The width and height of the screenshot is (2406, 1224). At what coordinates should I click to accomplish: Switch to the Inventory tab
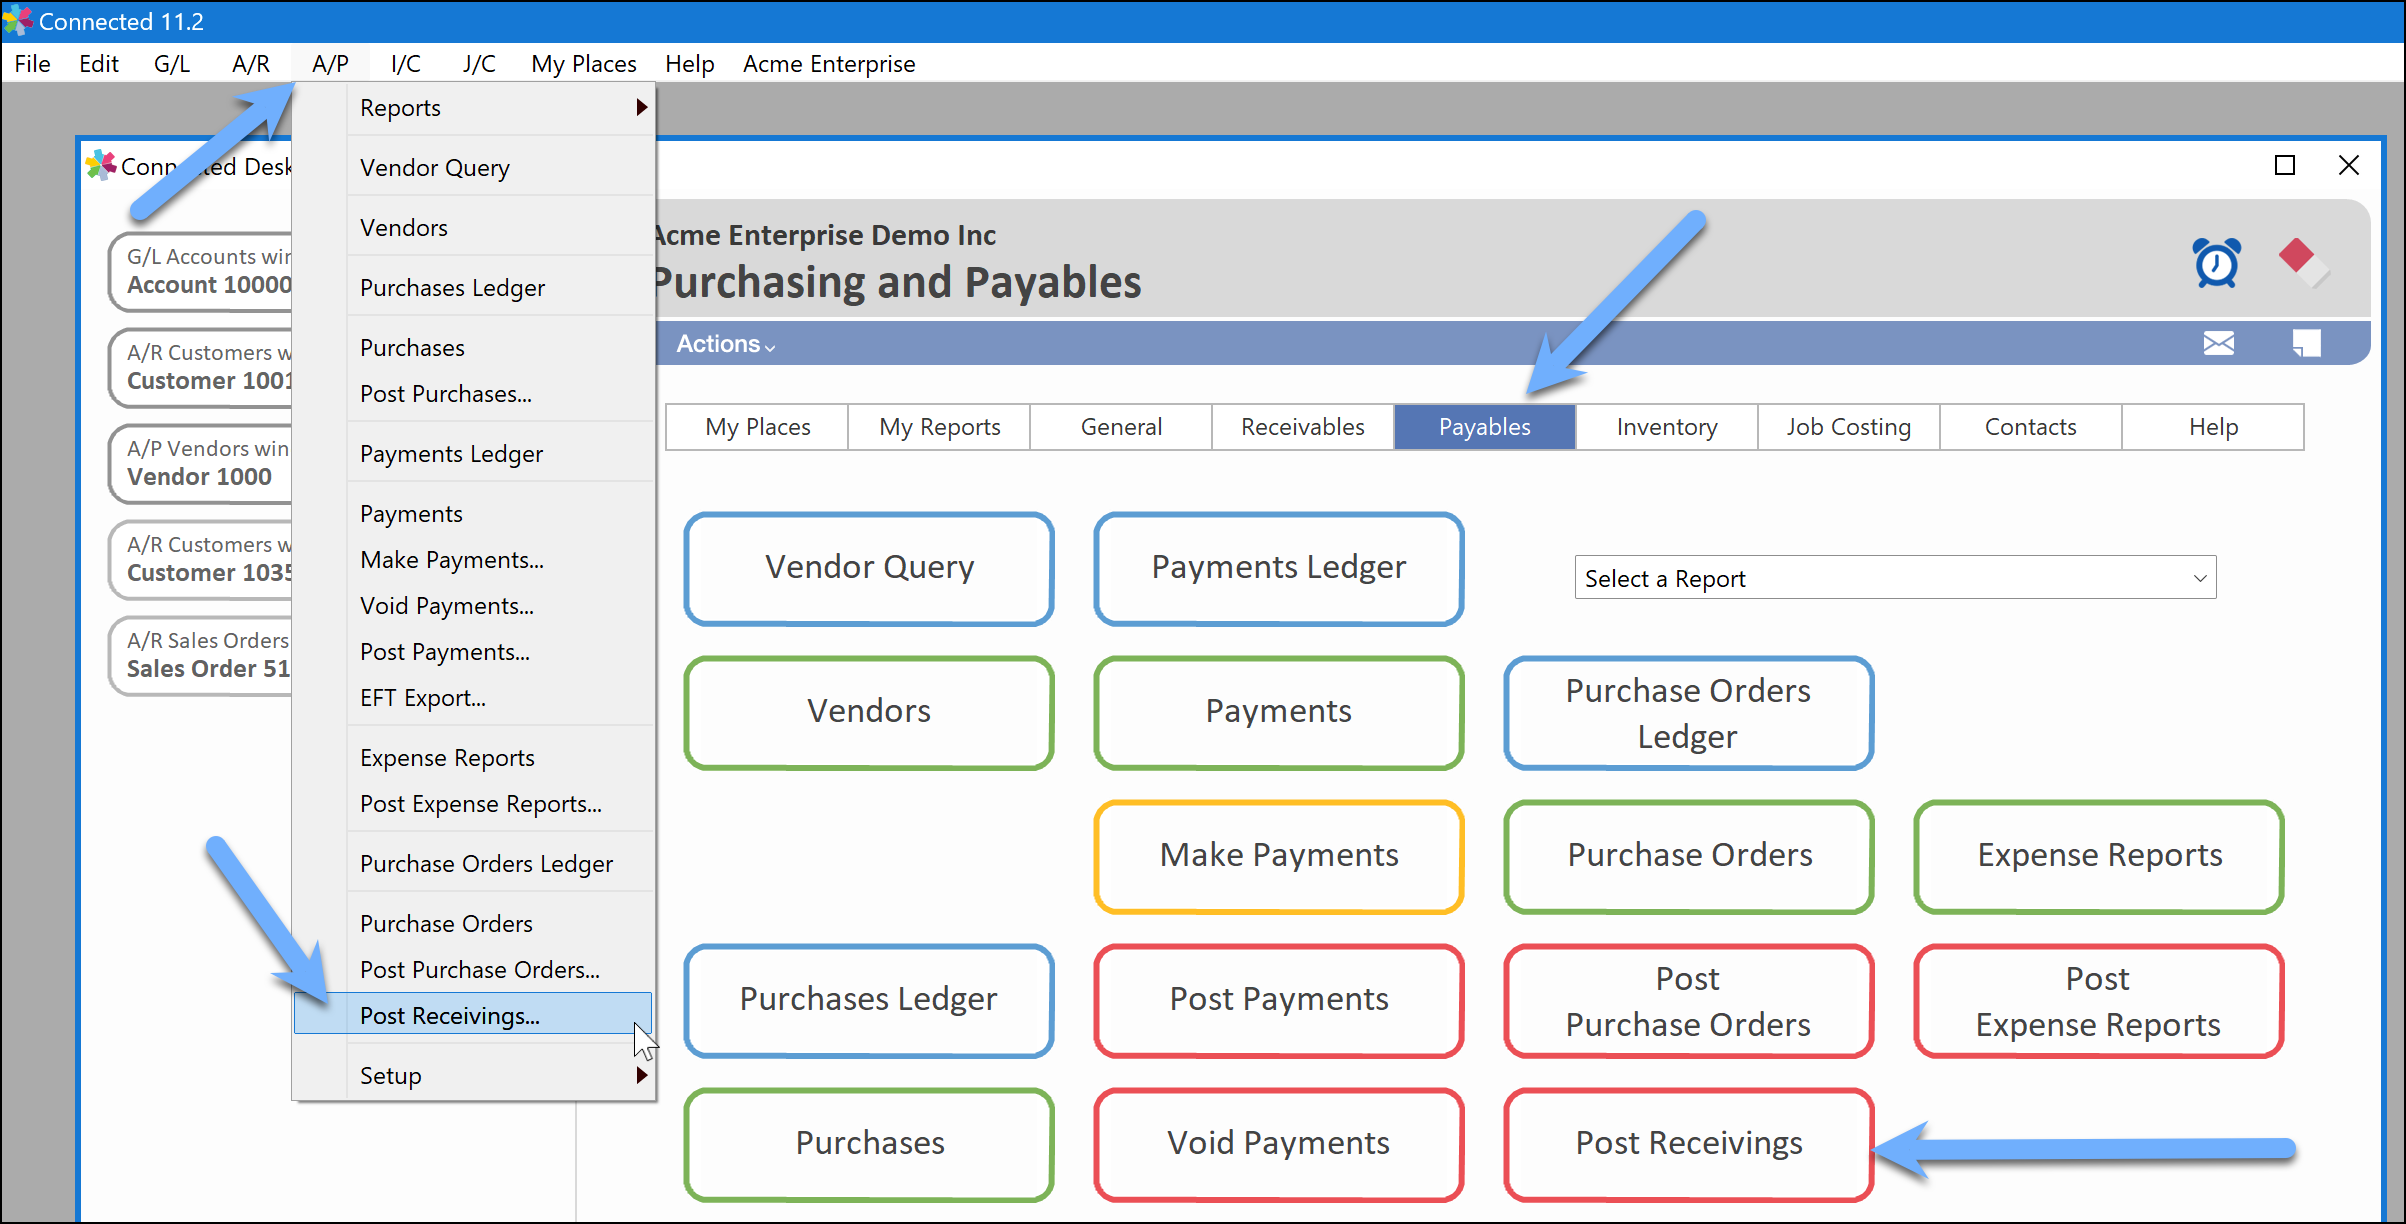coord(1666,427)
